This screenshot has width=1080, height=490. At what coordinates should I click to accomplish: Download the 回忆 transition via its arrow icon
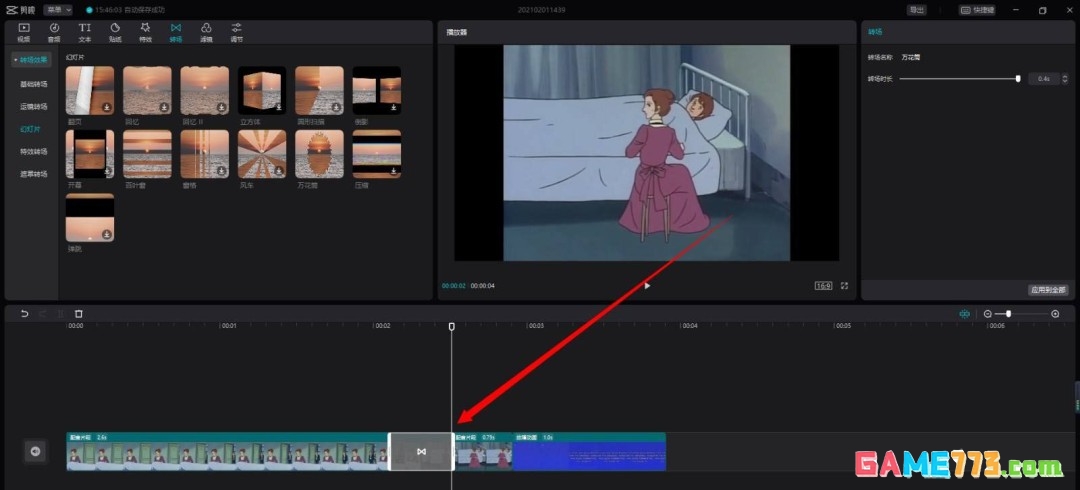164,108
